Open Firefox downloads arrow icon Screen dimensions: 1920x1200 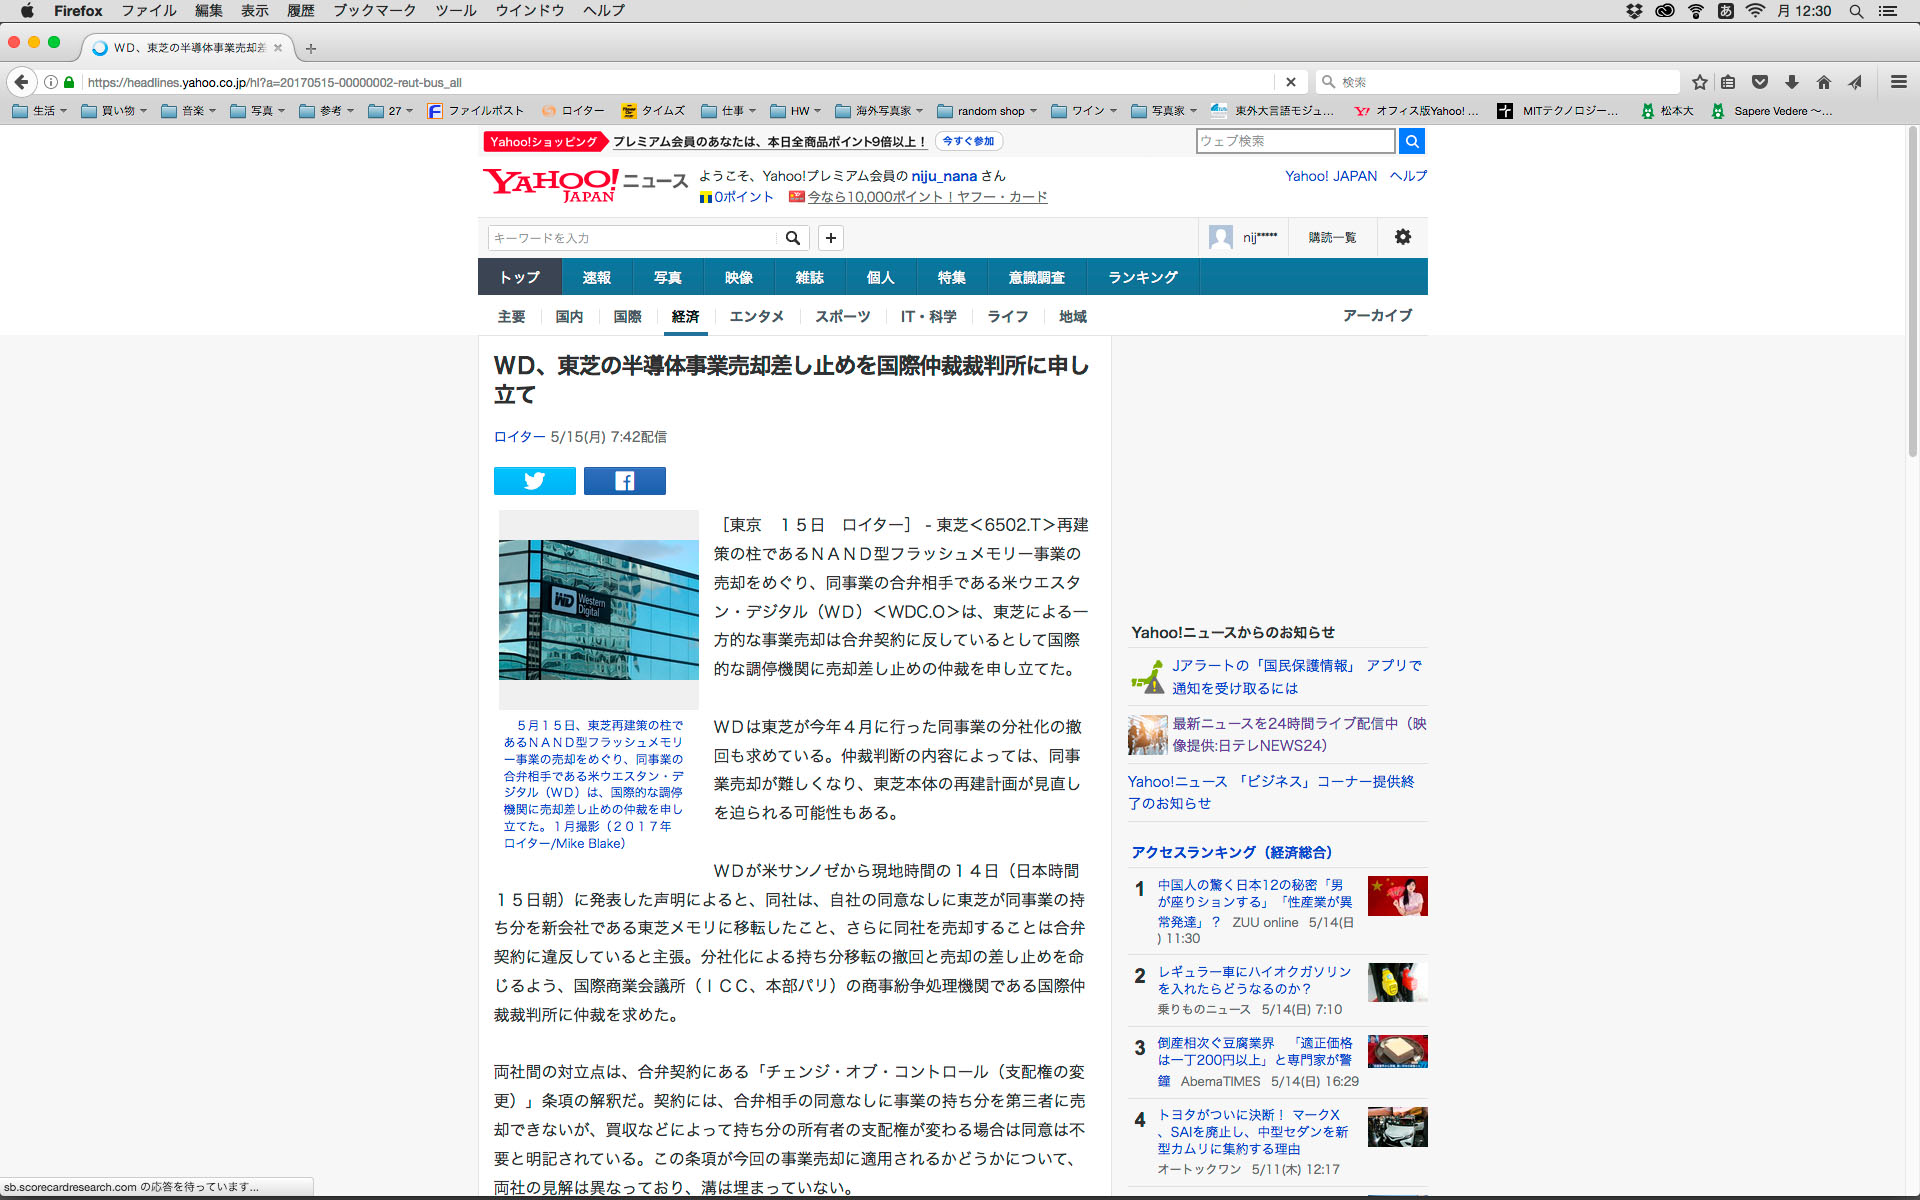click(x=1791, y=82)
